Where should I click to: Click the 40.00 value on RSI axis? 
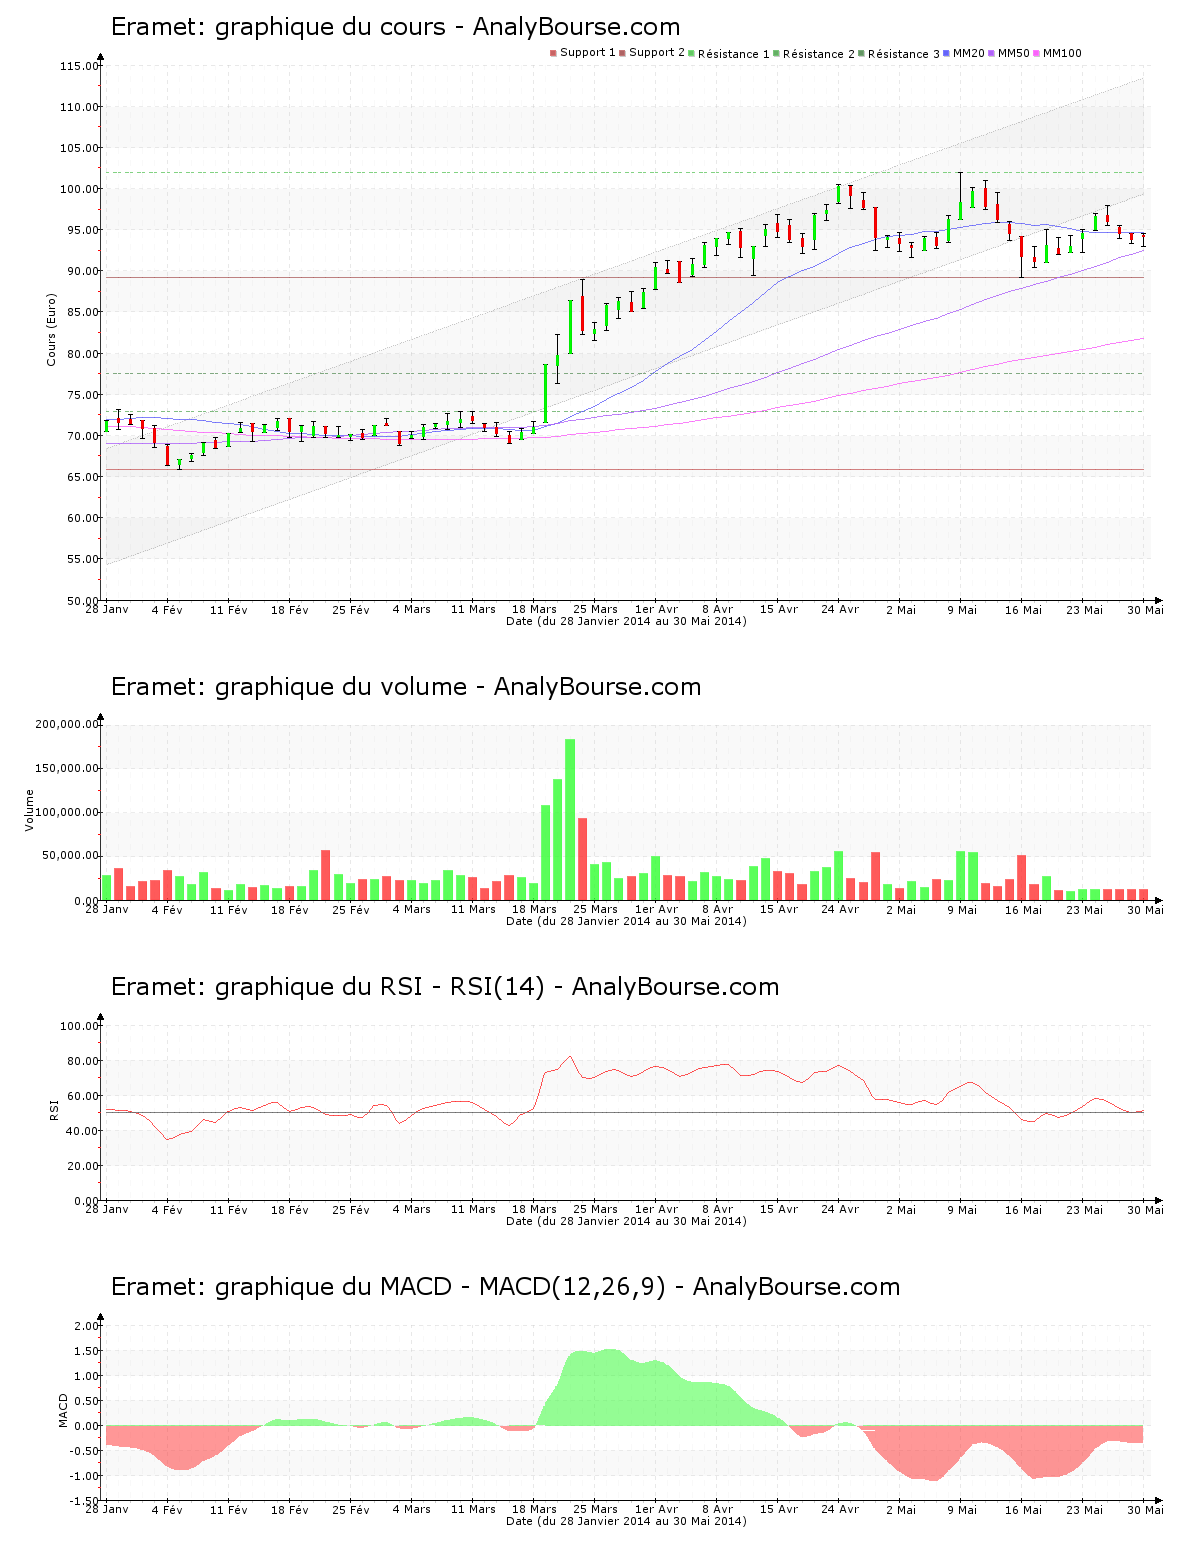[82, 1131]
